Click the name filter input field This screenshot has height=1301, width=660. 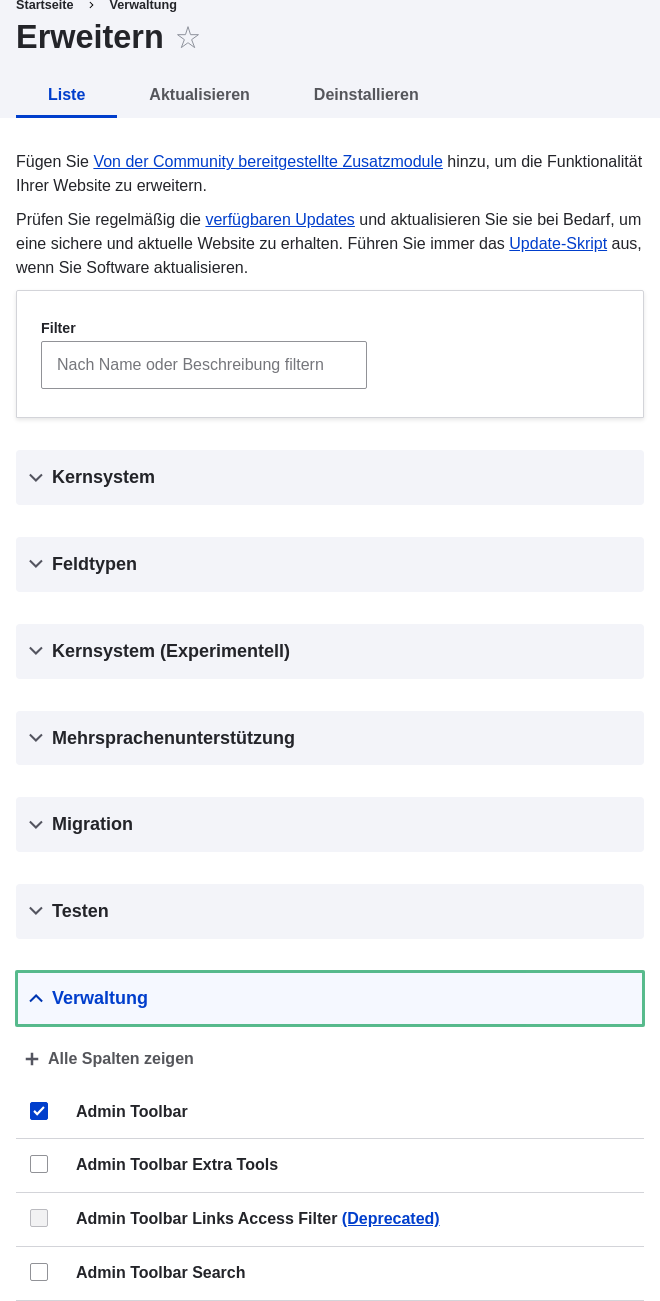click(x=204, y=365)
